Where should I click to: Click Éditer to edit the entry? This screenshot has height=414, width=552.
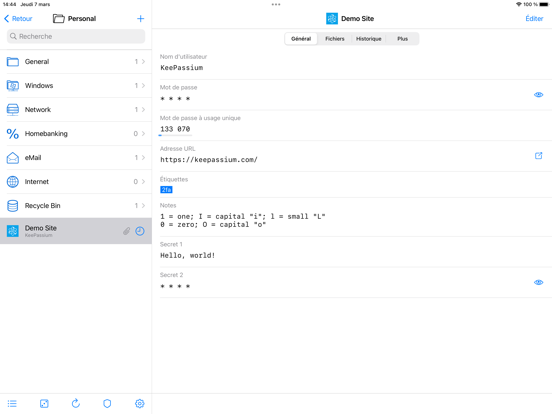pos(534,19)
